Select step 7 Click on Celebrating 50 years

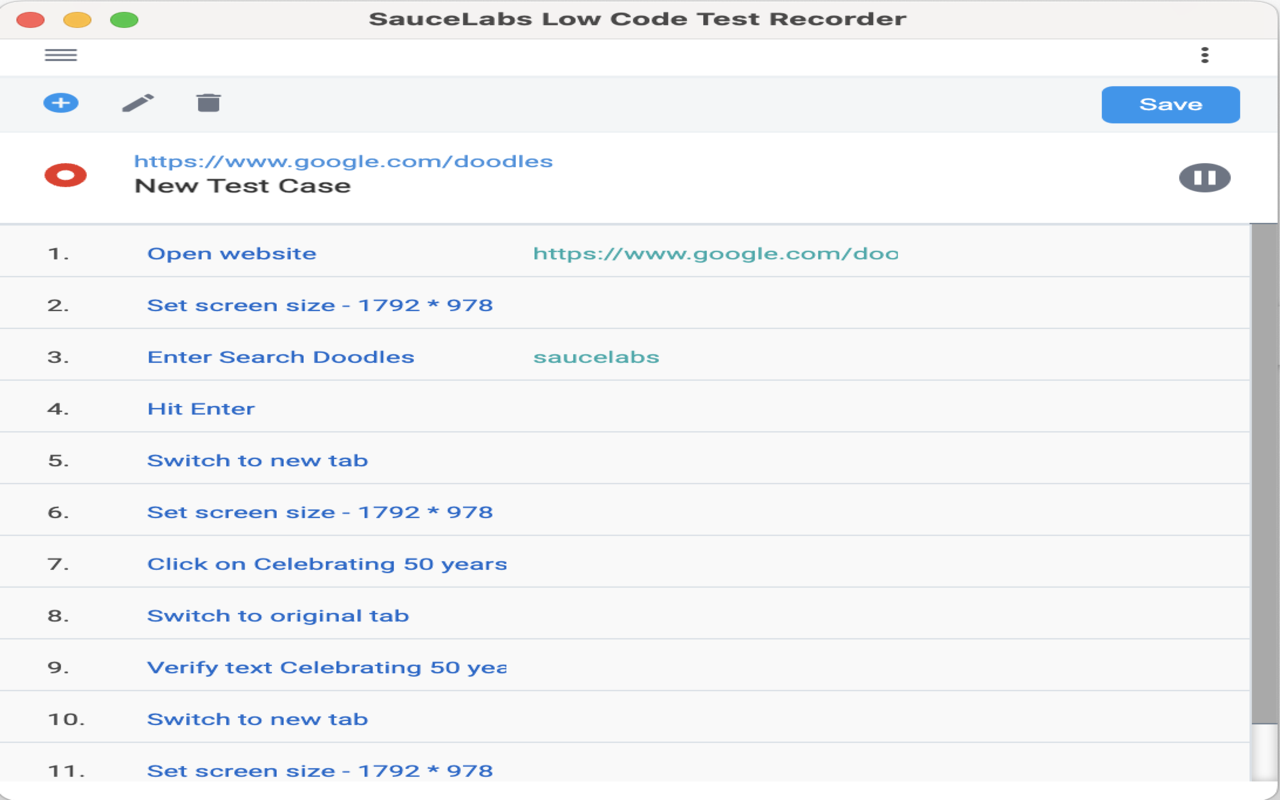327,564
